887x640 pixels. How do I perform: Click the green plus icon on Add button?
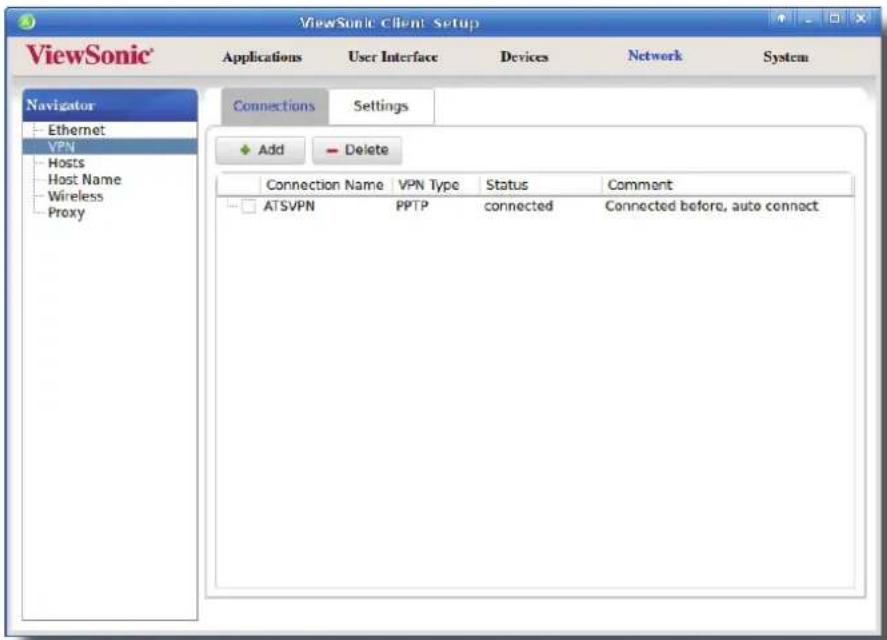pyautogui.click(x=245, y=150)
